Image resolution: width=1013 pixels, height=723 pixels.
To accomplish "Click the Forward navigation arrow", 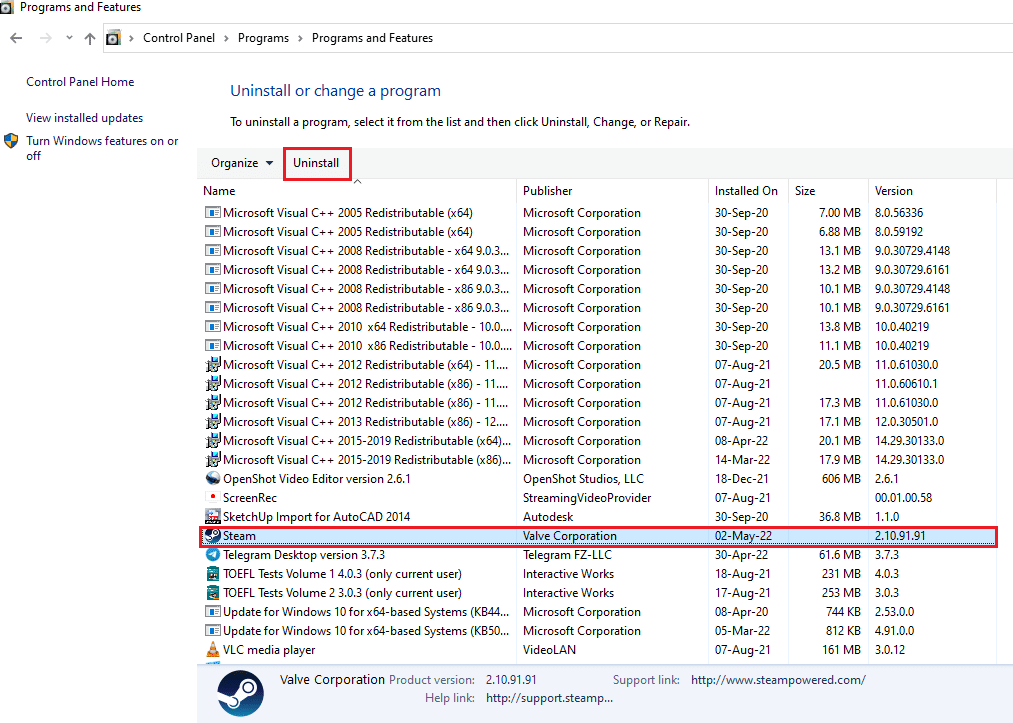I will tap(45, 38).
